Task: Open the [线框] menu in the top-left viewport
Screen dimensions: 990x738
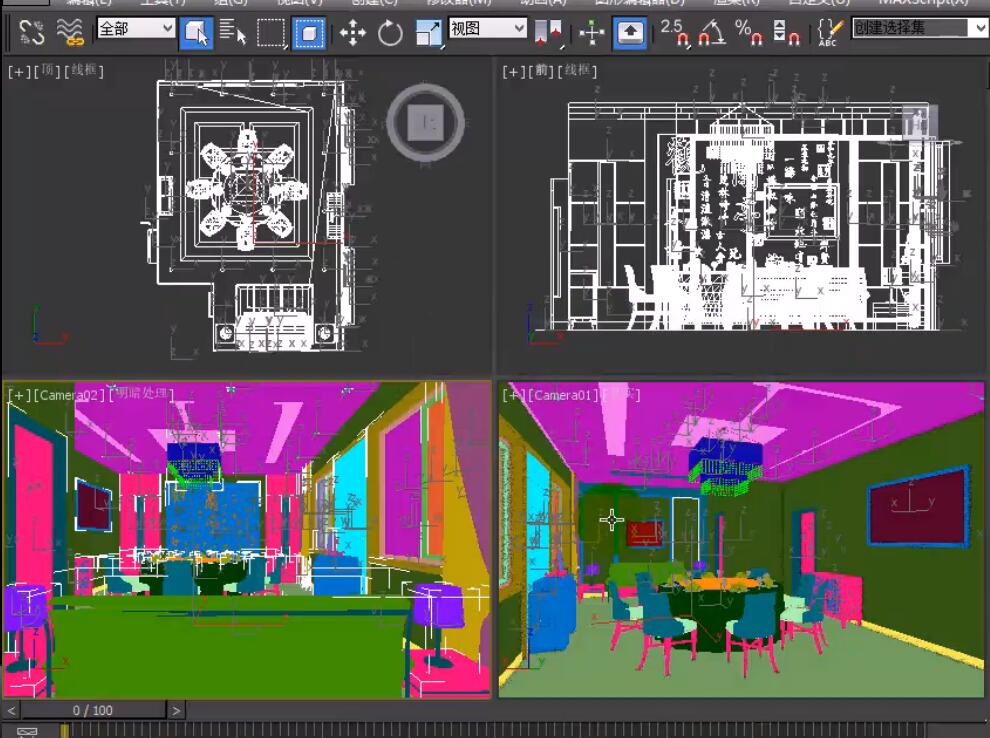Action: coord(84,71)
